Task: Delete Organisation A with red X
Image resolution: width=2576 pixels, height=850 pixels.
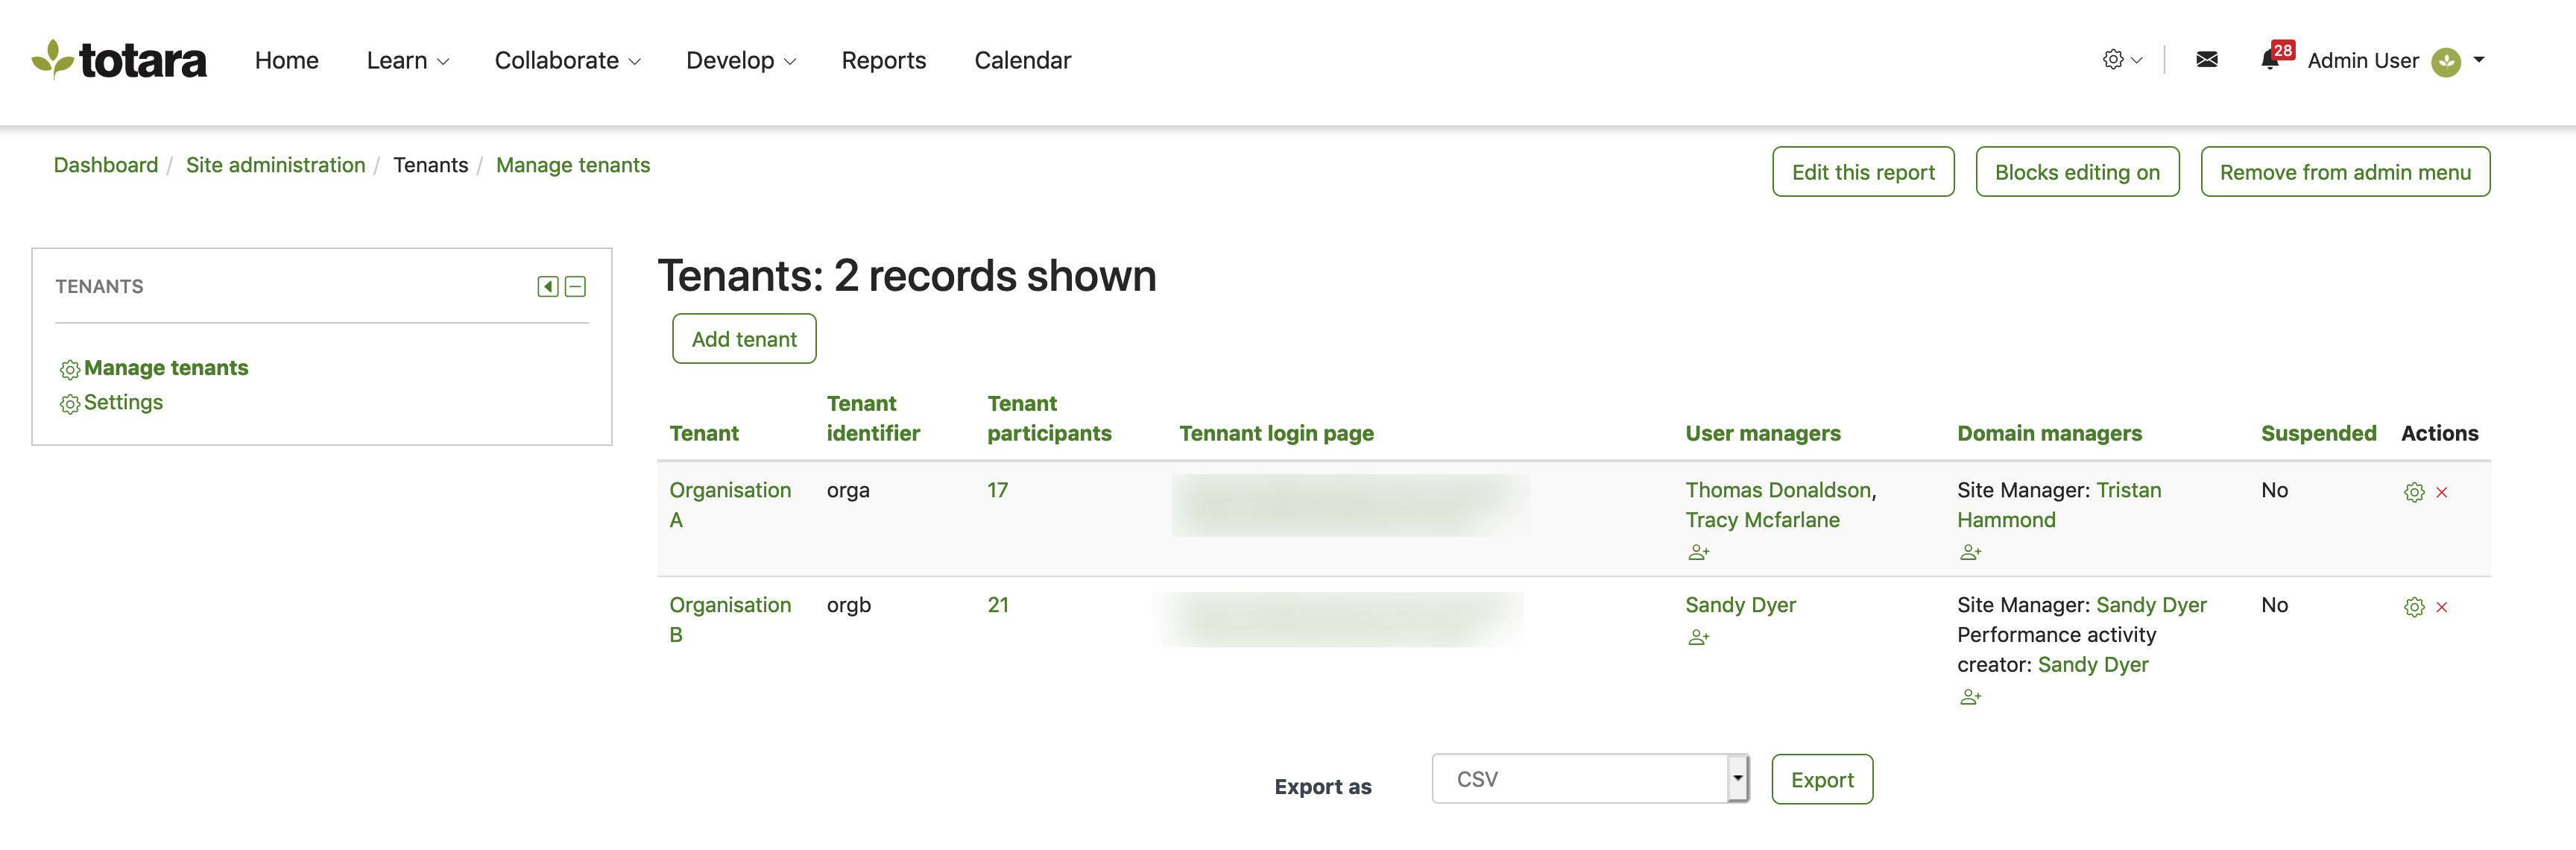Action: pos(2441,492)
